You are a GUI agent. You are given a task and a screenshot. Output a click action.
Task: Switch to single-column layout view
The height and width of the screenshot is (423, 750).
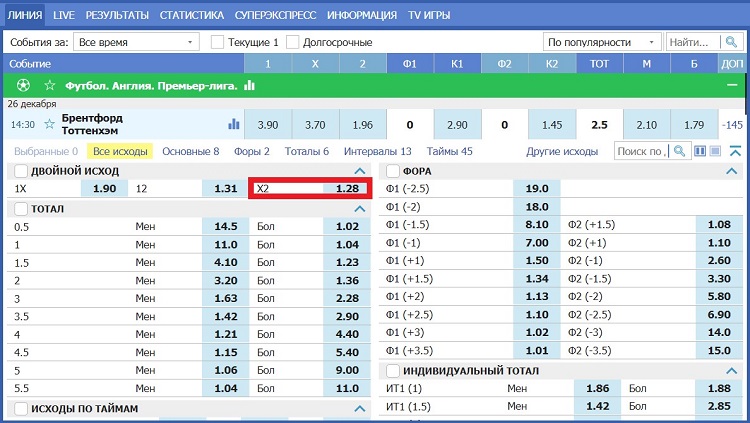point(715,151)
